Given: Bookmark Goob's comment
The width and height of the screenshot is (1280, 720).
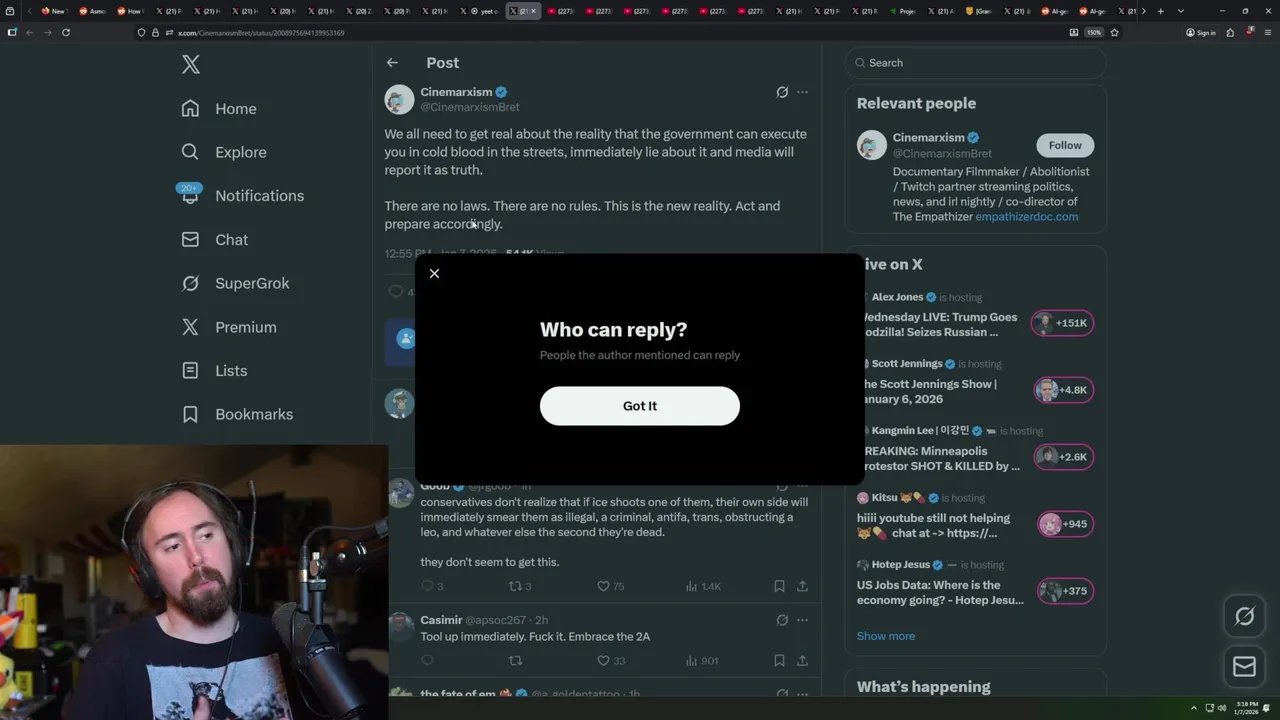Looking at the screenshot, I should (779, 586).
